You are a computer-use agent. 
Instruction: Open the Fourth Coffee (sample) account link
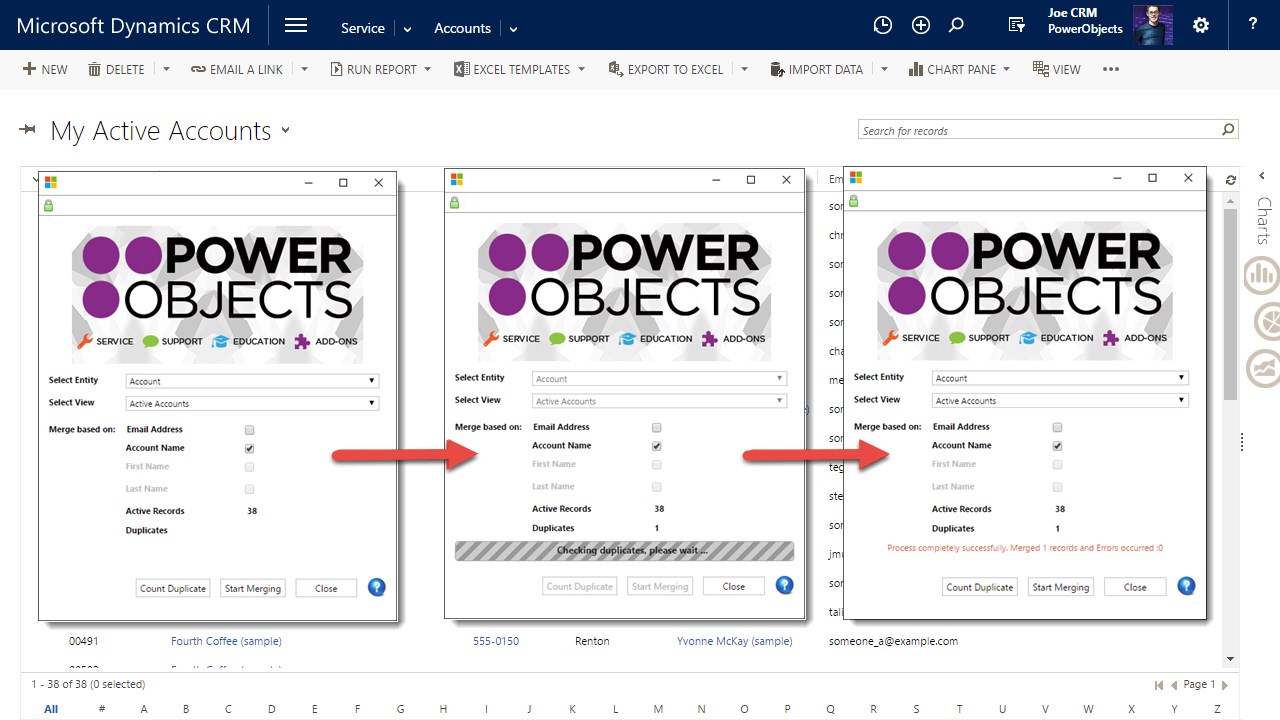click(x=226, y=641)
